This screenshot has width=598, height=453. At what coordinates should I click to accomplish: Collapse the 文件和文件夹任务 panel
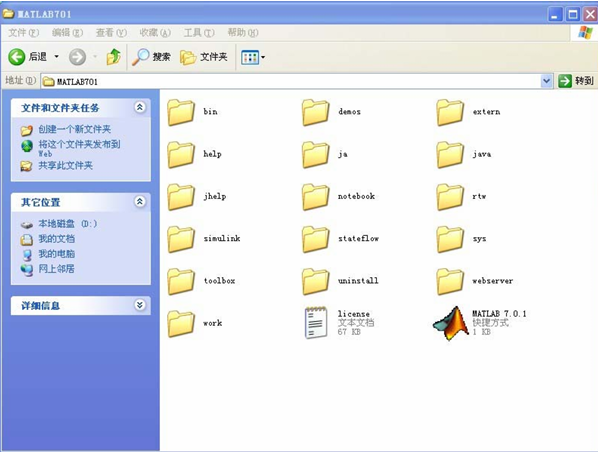click(140, 107)
